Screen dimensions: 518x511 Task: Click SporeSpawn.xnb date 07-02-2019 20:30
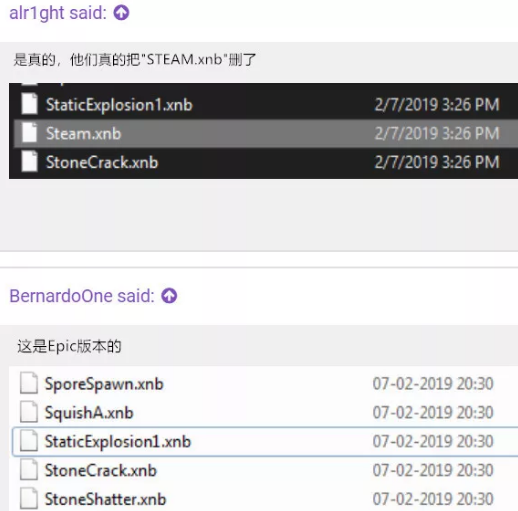433,384
